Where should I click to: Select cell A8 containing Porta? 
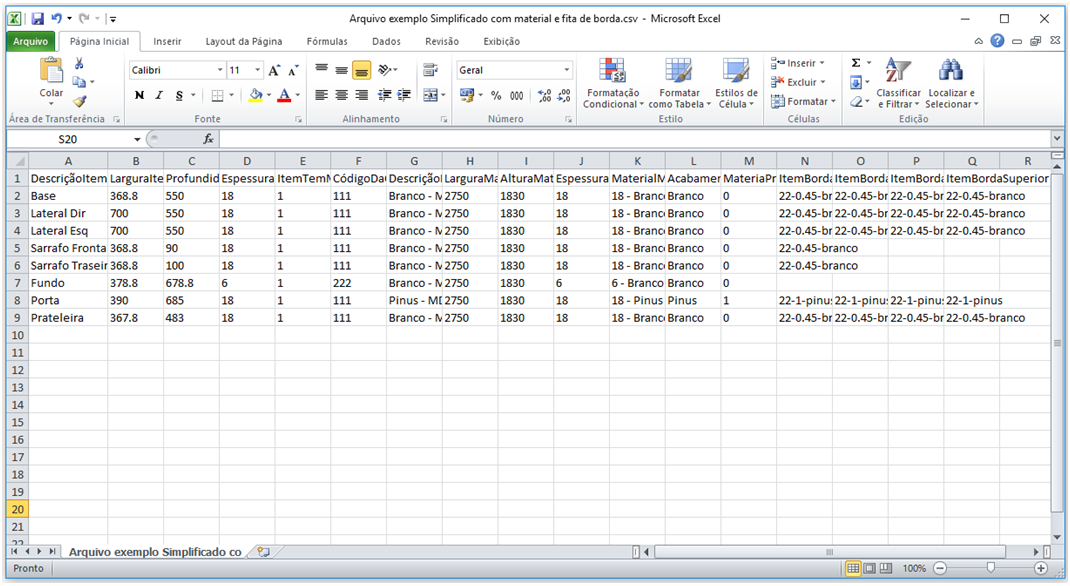(x=68, y=300)
